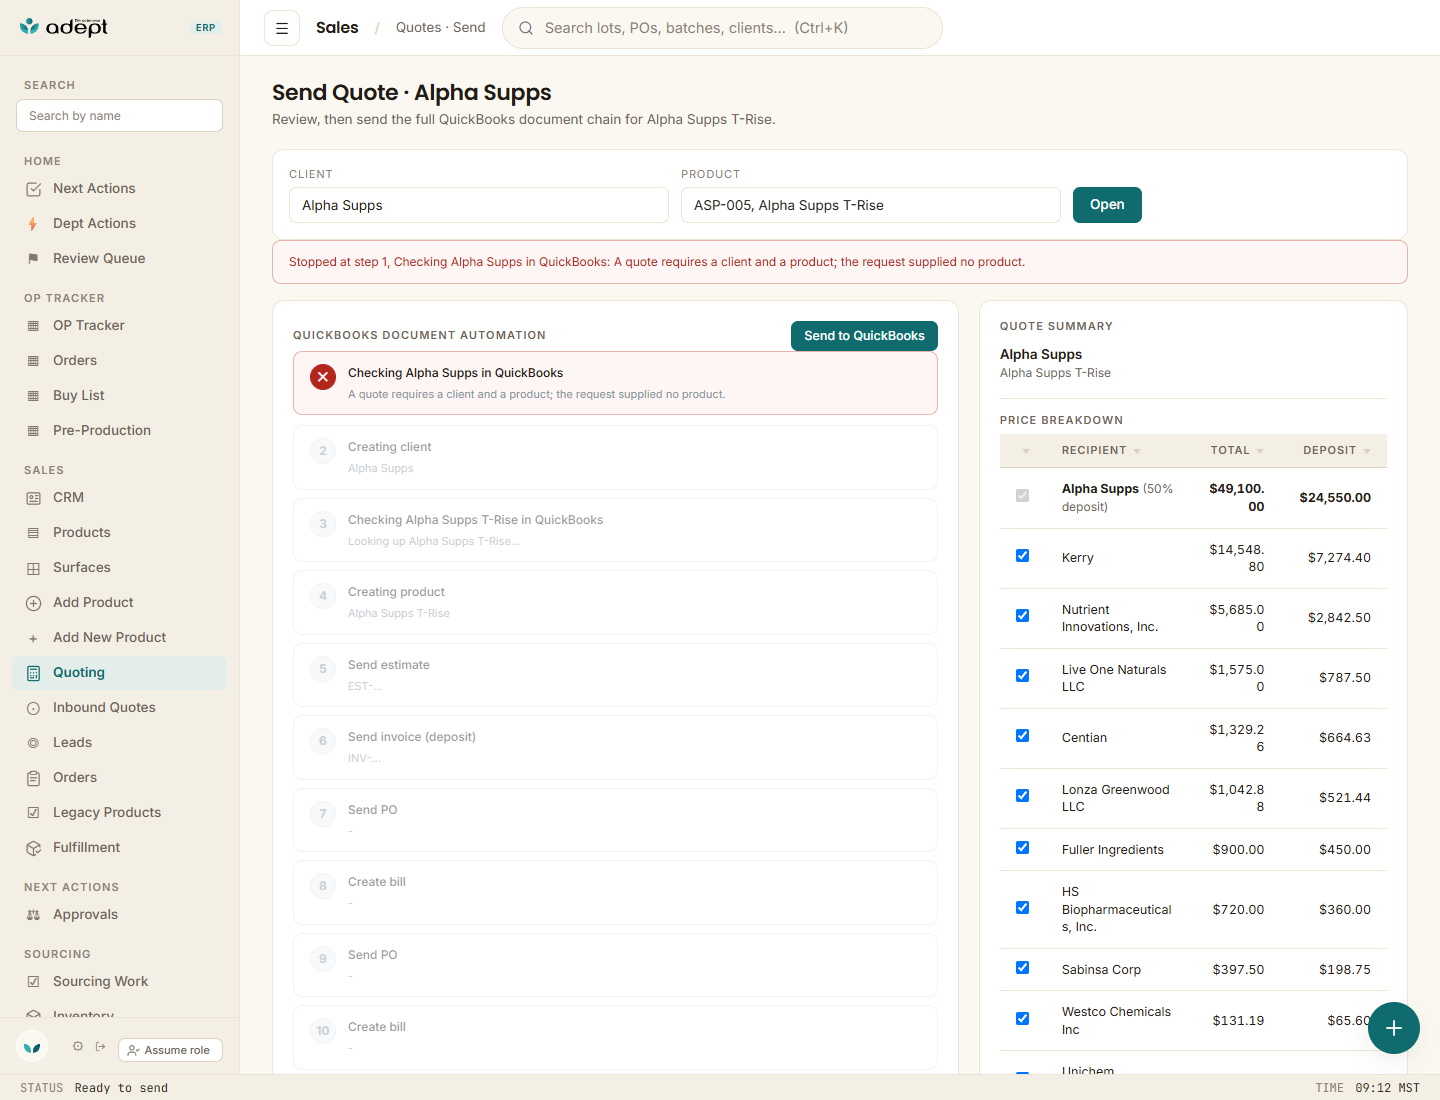Click the hamburger menu icon in top bar

282,28
